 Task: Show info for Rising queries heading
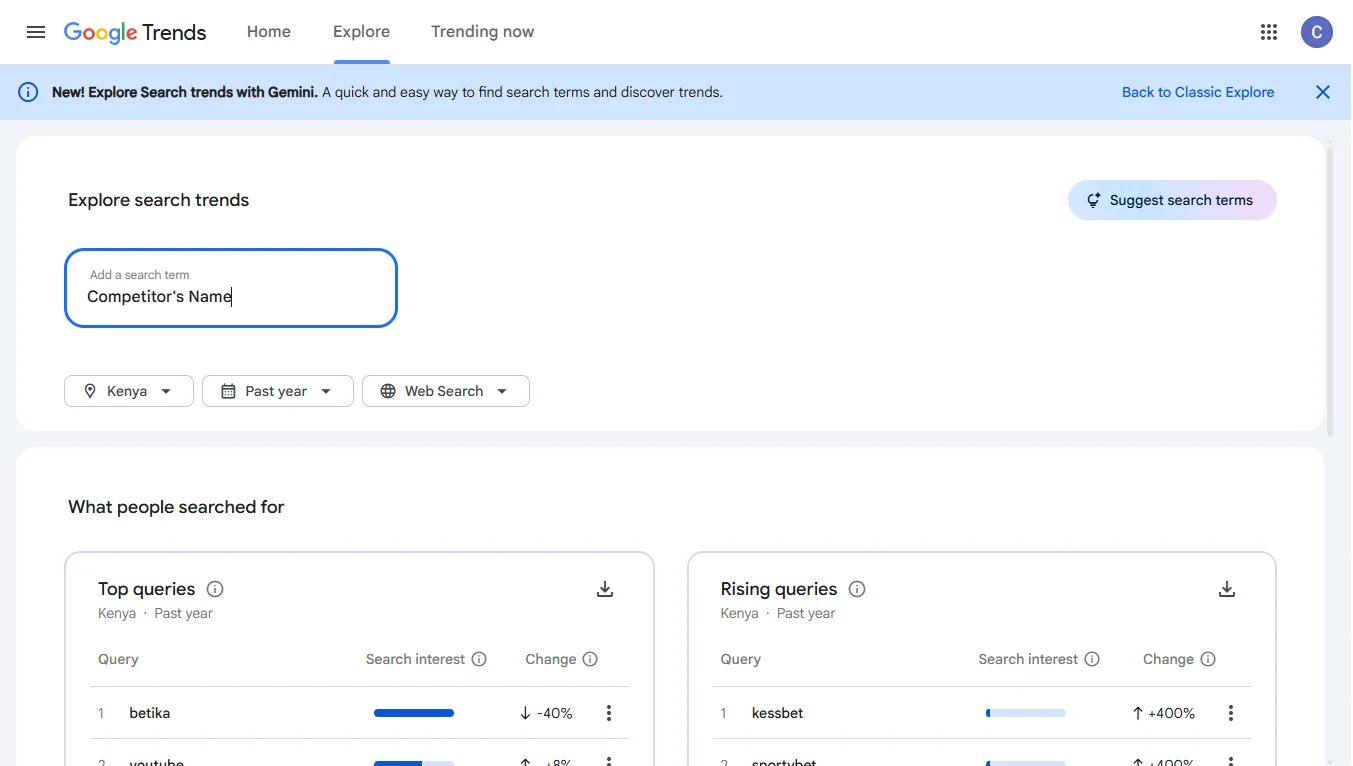(x=857, y=589)
